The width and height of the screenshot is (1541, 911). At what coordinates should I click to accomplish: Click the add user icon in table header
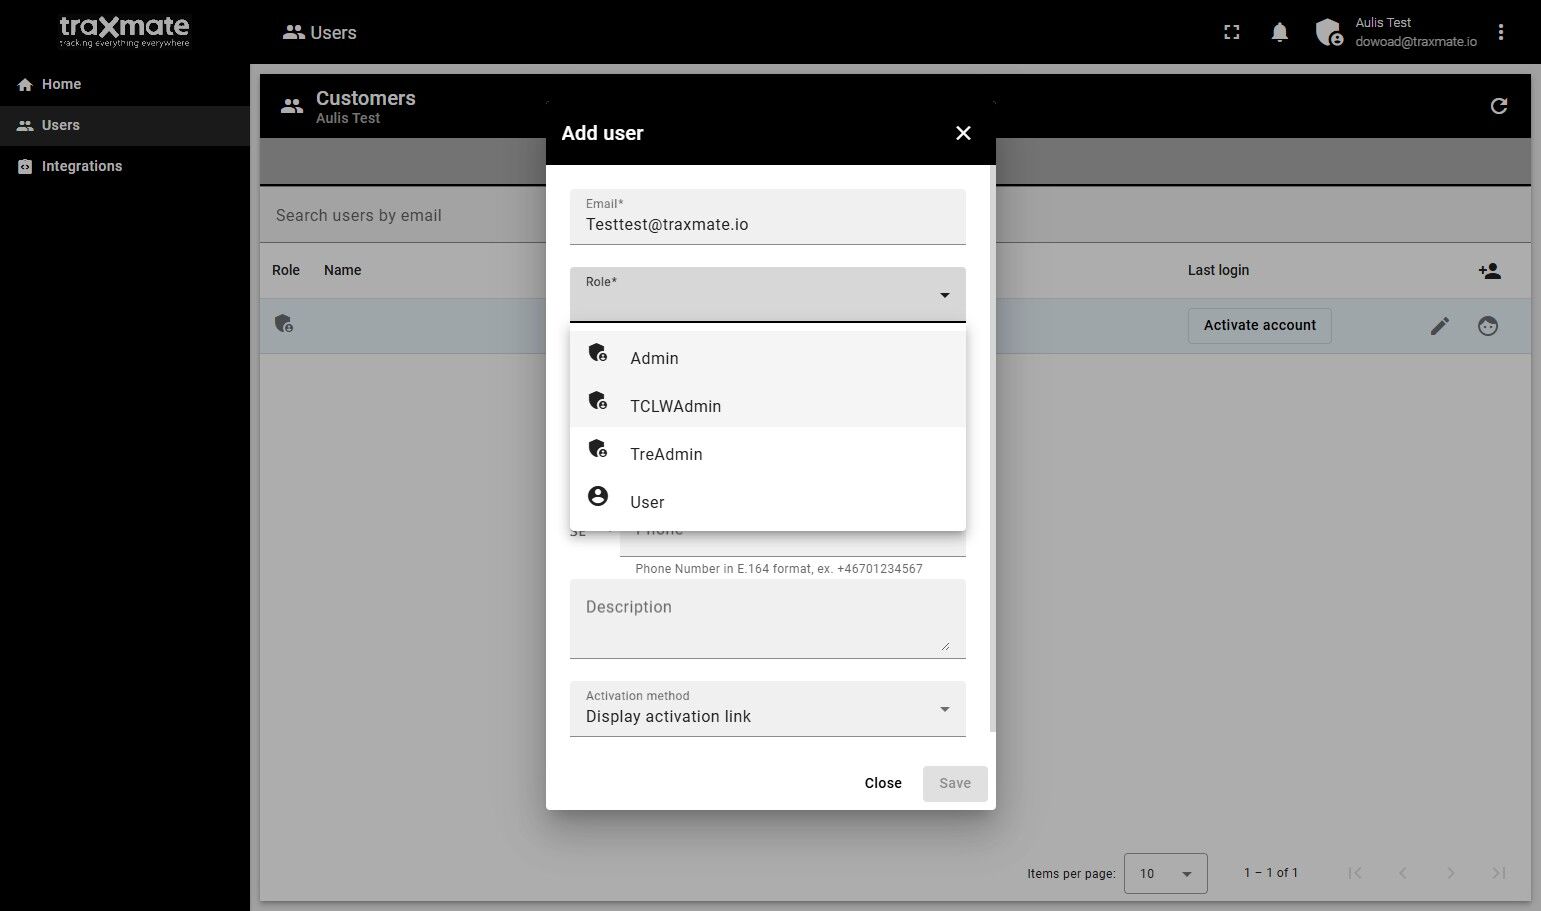pos(1489,271)
